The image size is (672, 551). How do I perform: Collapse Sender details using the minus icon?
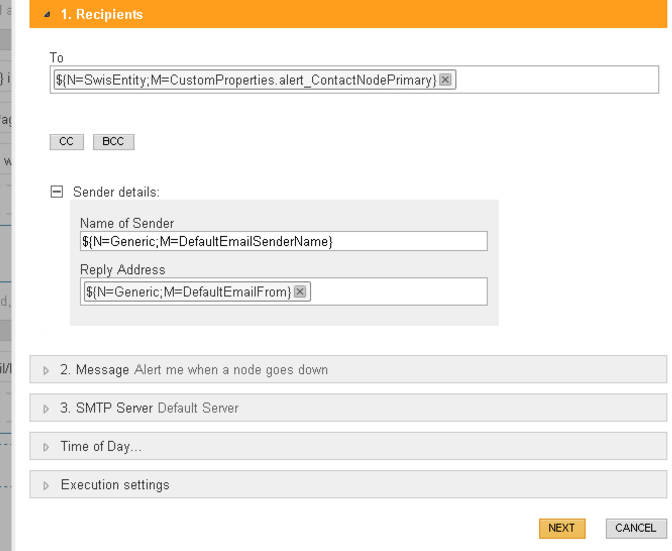pyautogui.click(x=57, y=191)
